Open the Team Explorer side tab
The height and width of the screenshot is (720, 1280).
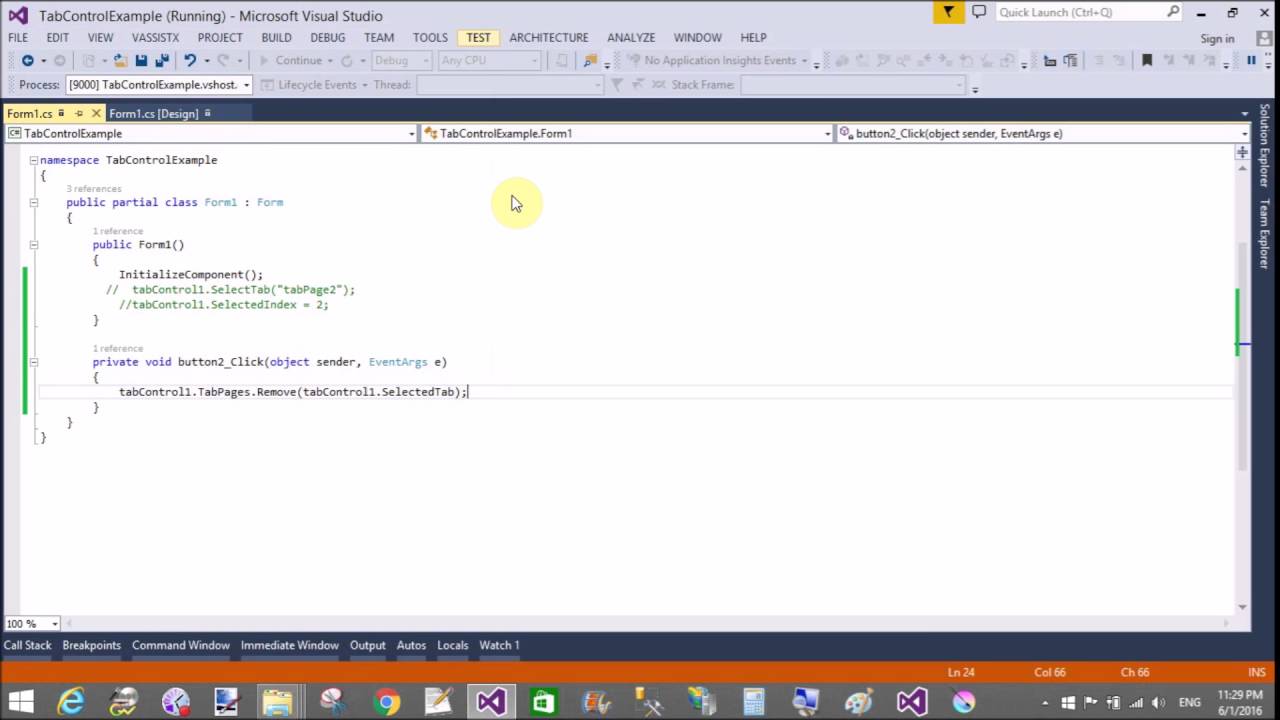(1265, 233)
